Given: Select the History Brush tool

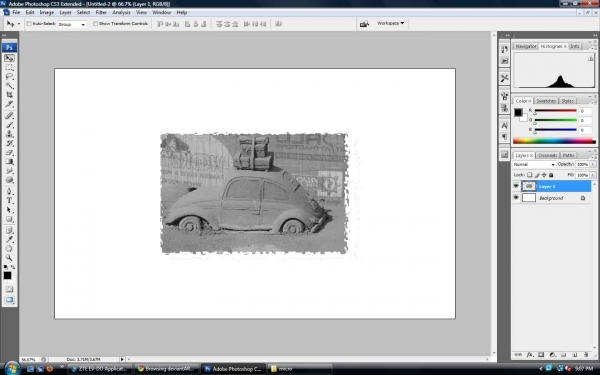Looking at the screenshot, I should [9, 143].
